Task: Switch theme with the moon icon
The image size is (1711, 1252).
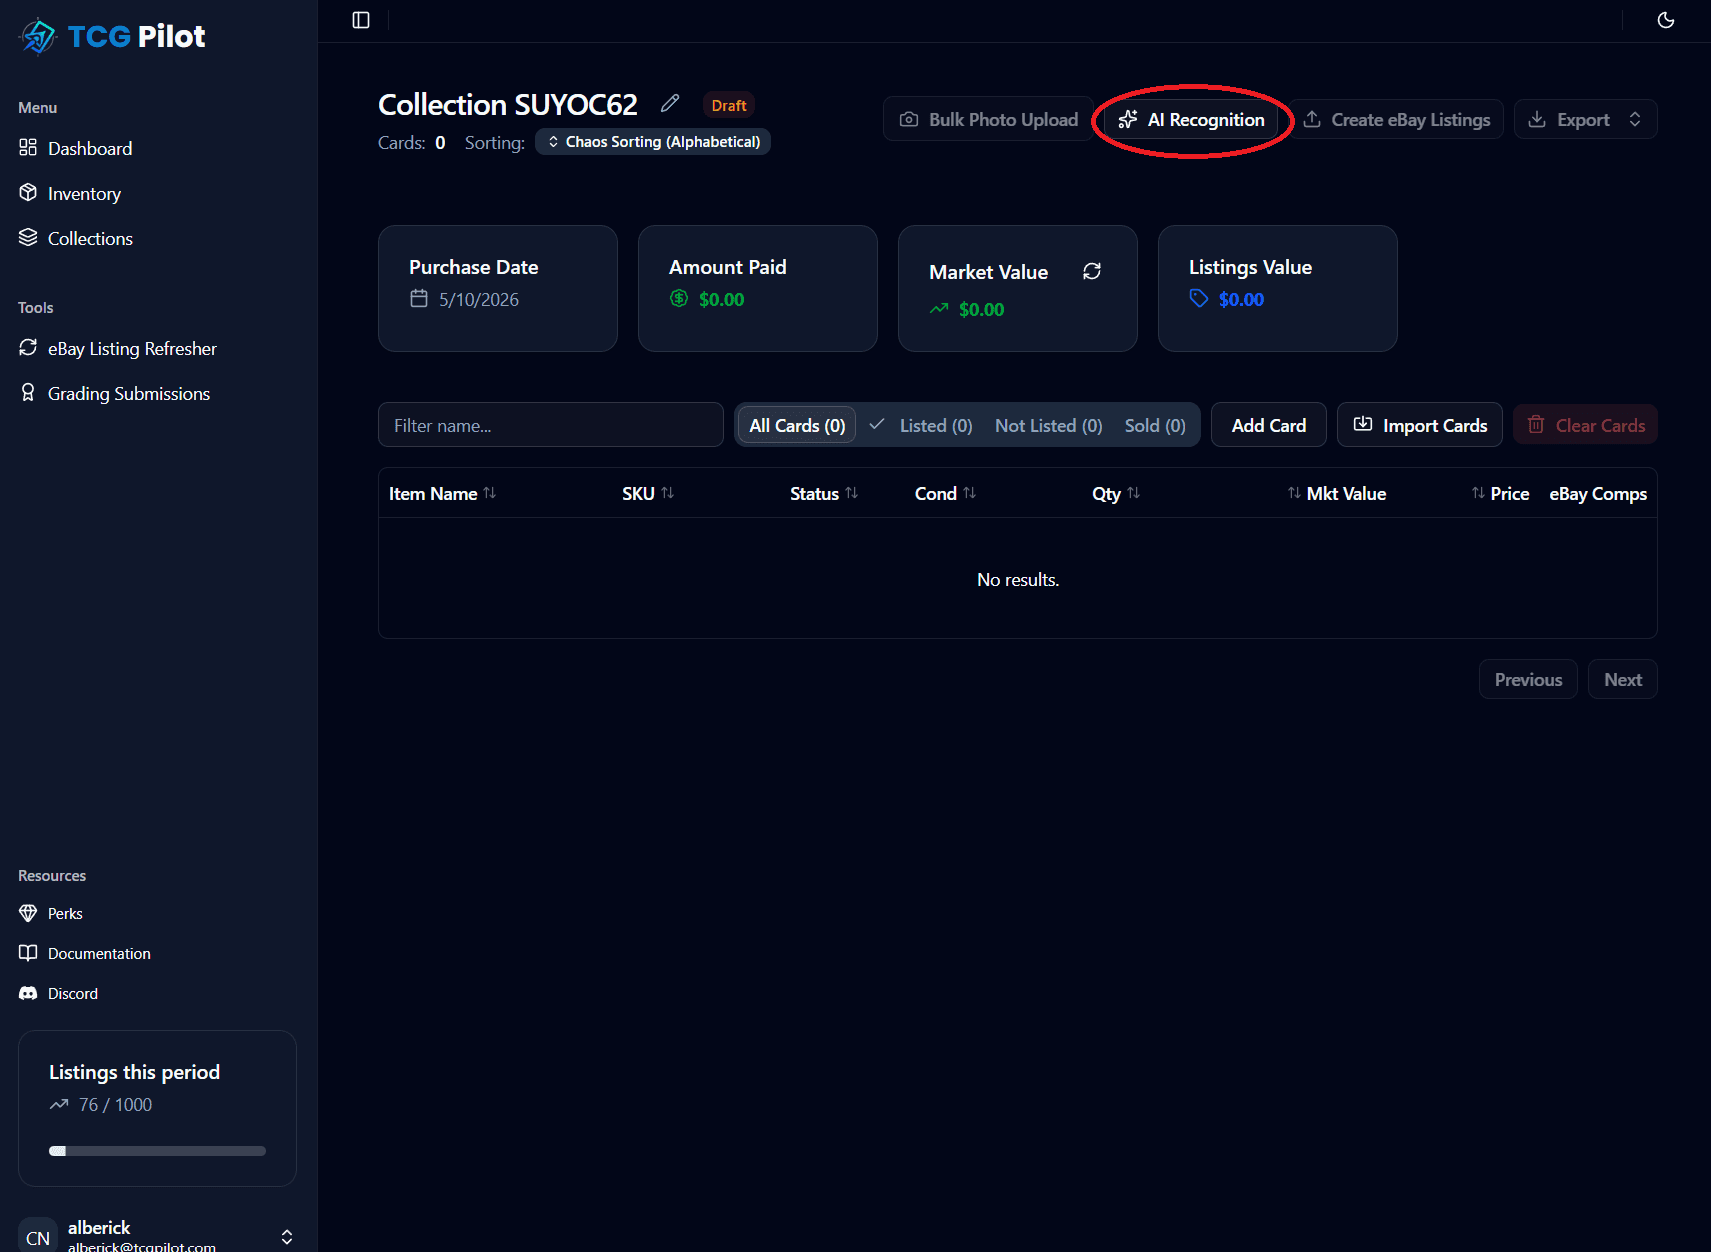Action: pyautogui.click(x=1665, y=20)
